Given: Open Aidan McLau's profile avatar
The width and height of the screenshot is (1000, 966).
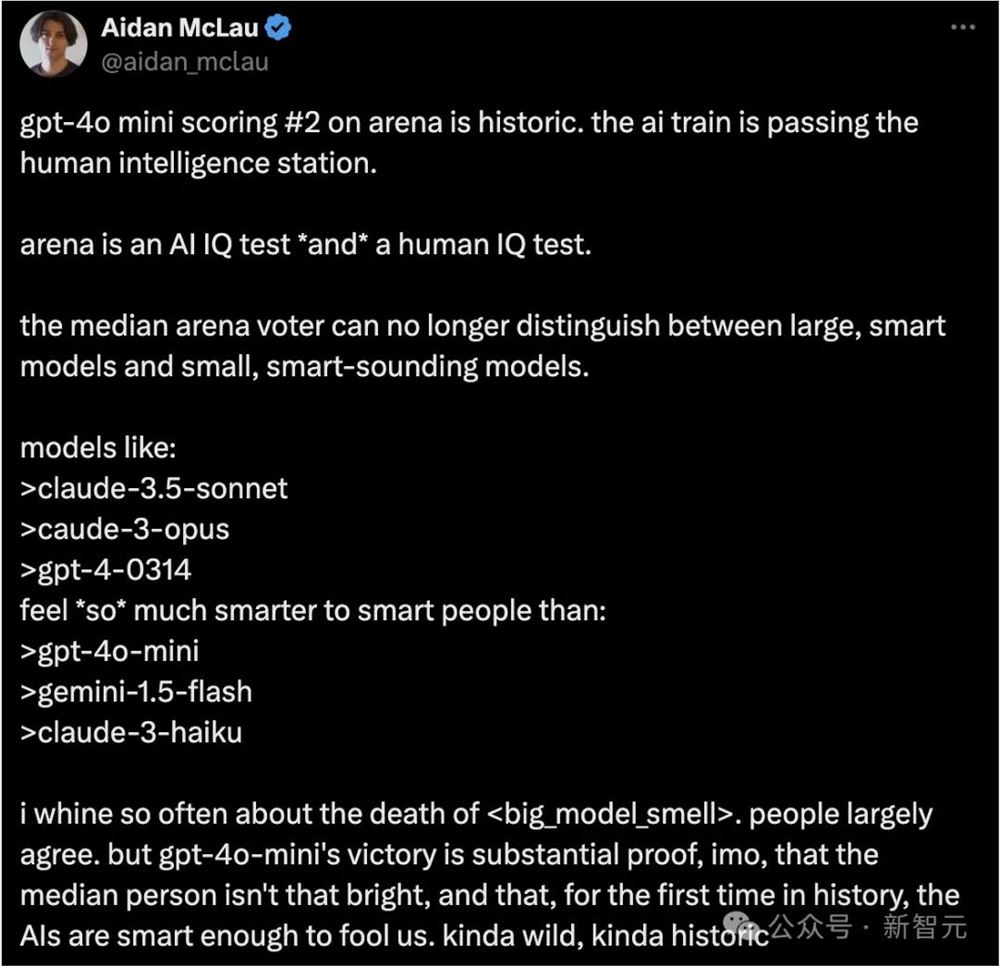Looking at the screenshot, I should coord(52,43).
